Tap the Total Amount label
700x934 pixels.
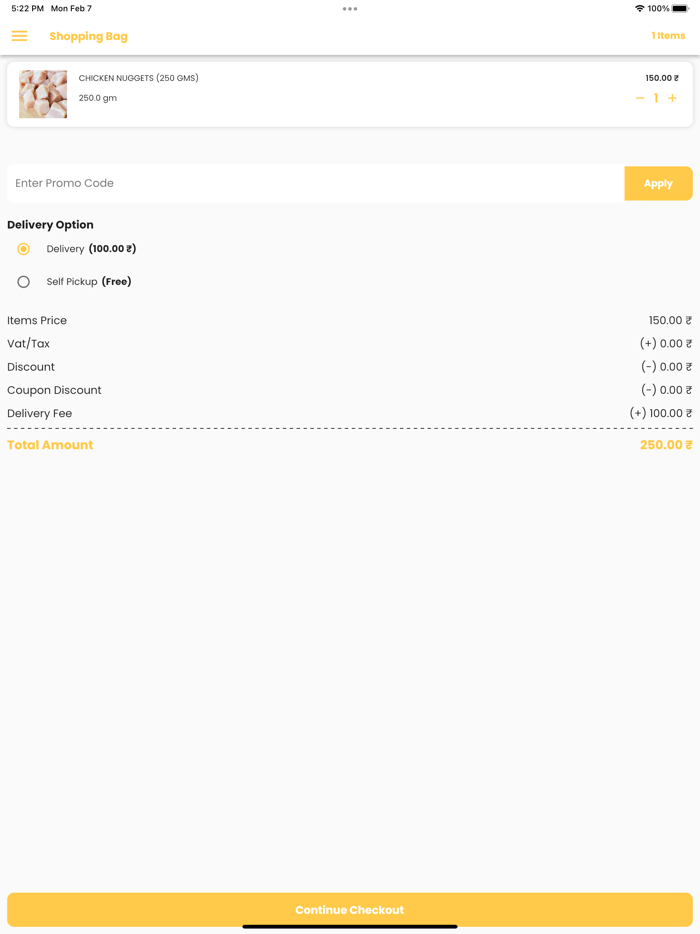(50, 445)
